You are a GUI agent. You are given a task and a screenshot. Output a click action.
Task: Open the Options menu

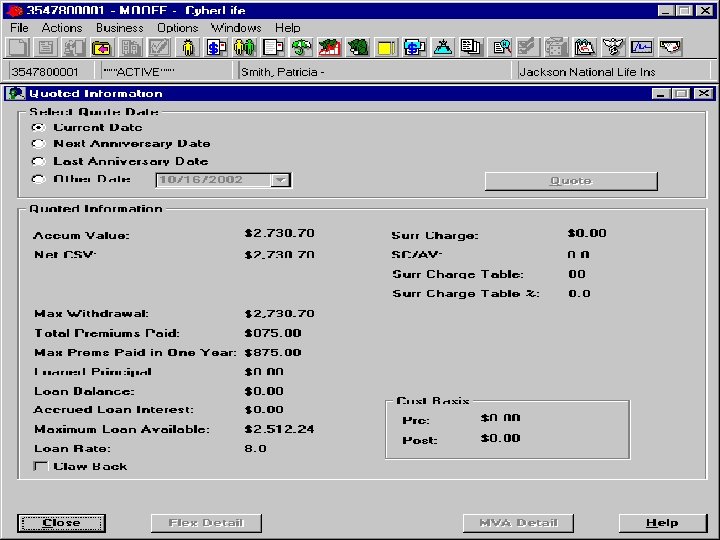tap(177, 28)
